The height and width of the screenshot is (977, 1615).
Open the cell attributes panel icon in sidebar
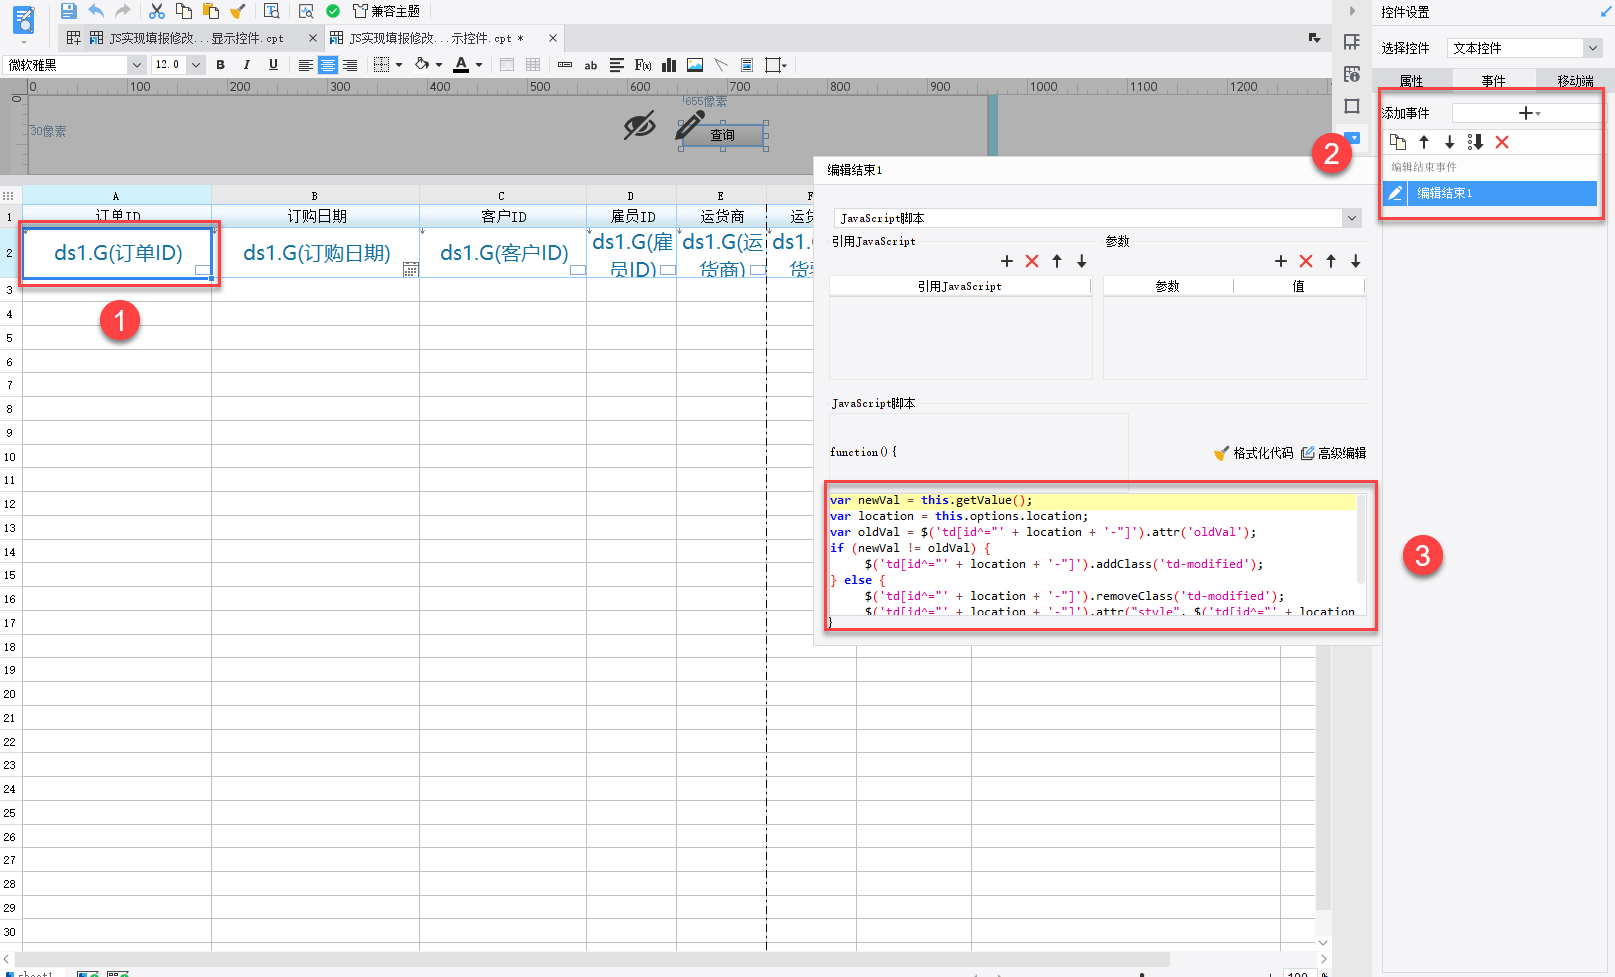(x=1352, y=74)
